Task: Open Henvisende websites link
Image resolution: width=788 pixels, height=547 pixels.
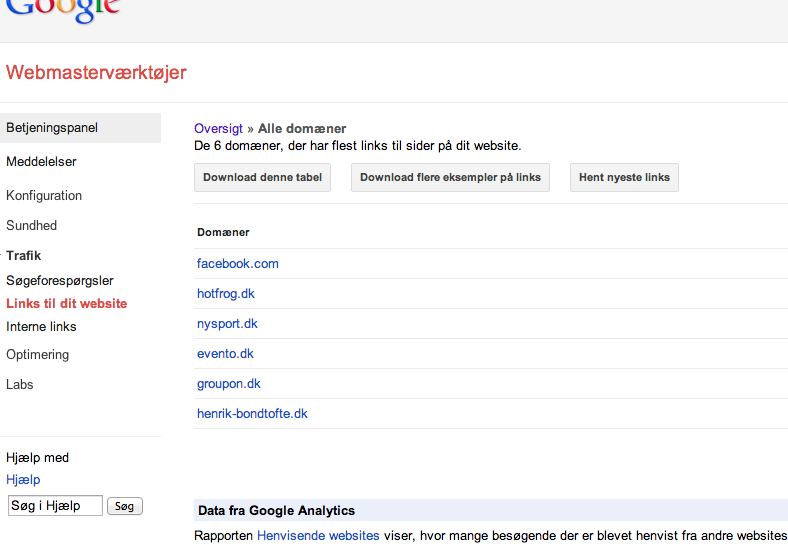Action: point(318,536)
